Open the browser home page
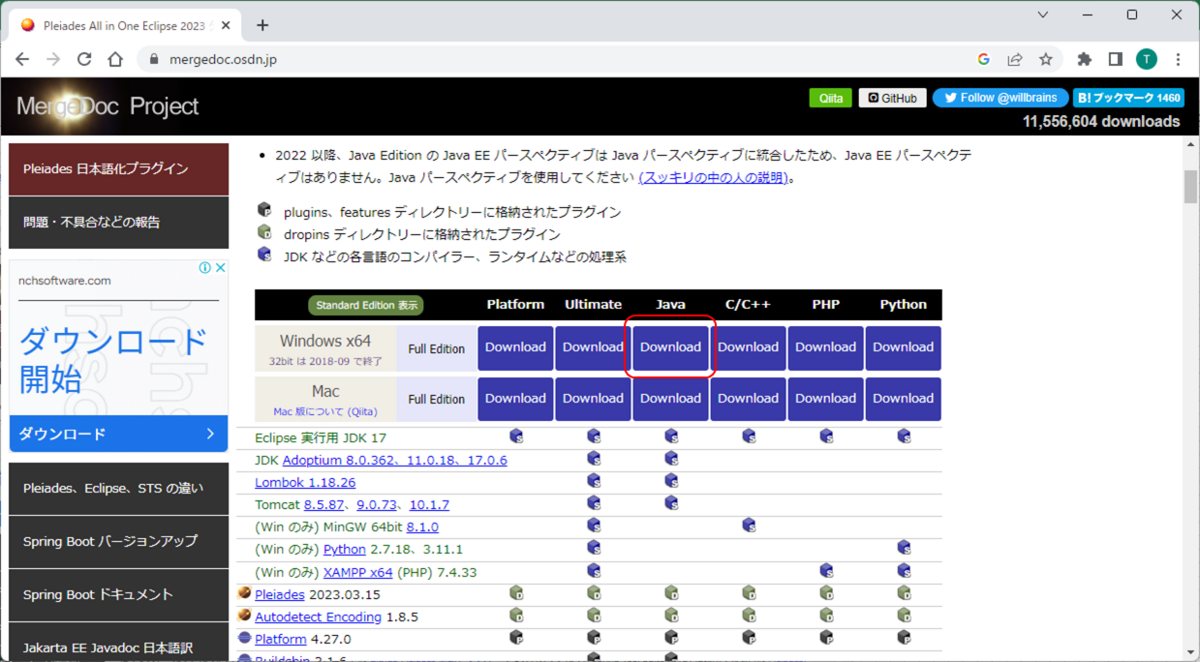Viewport: 1200px width, 662px height. tap(115, 59)
